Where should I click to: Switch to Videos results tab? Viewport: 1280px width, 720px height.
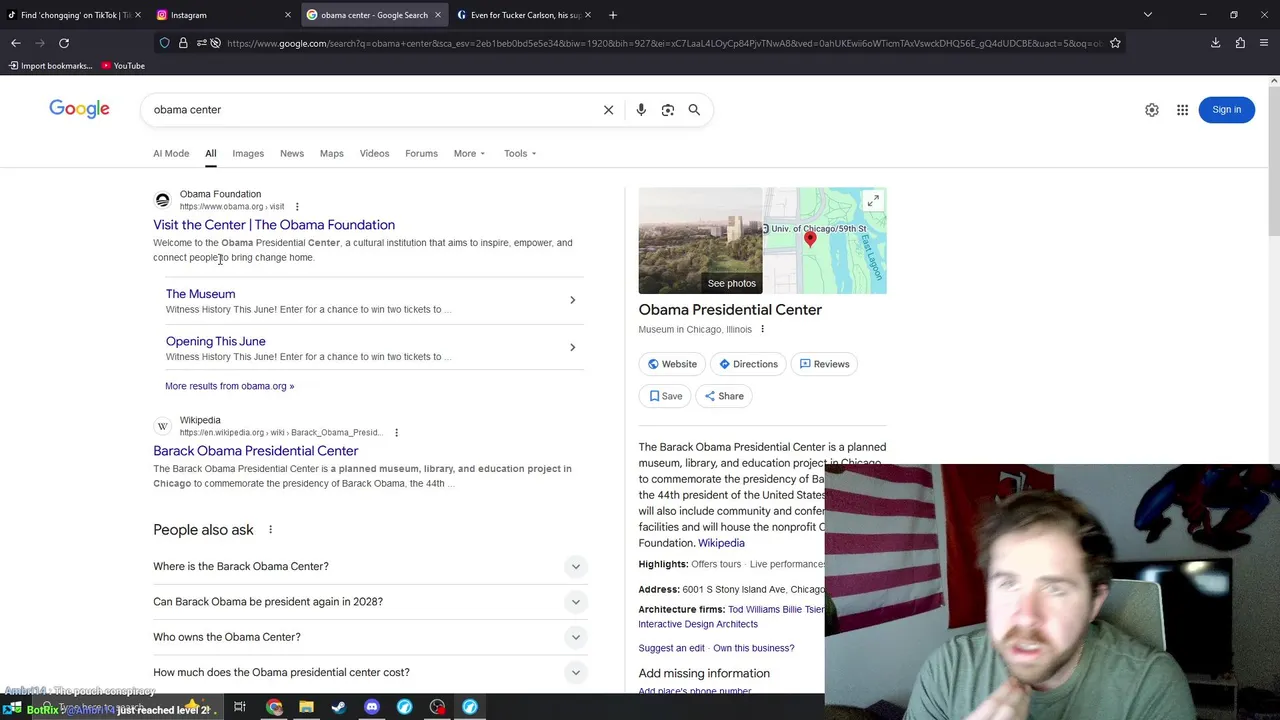click(x=374, y=154)
